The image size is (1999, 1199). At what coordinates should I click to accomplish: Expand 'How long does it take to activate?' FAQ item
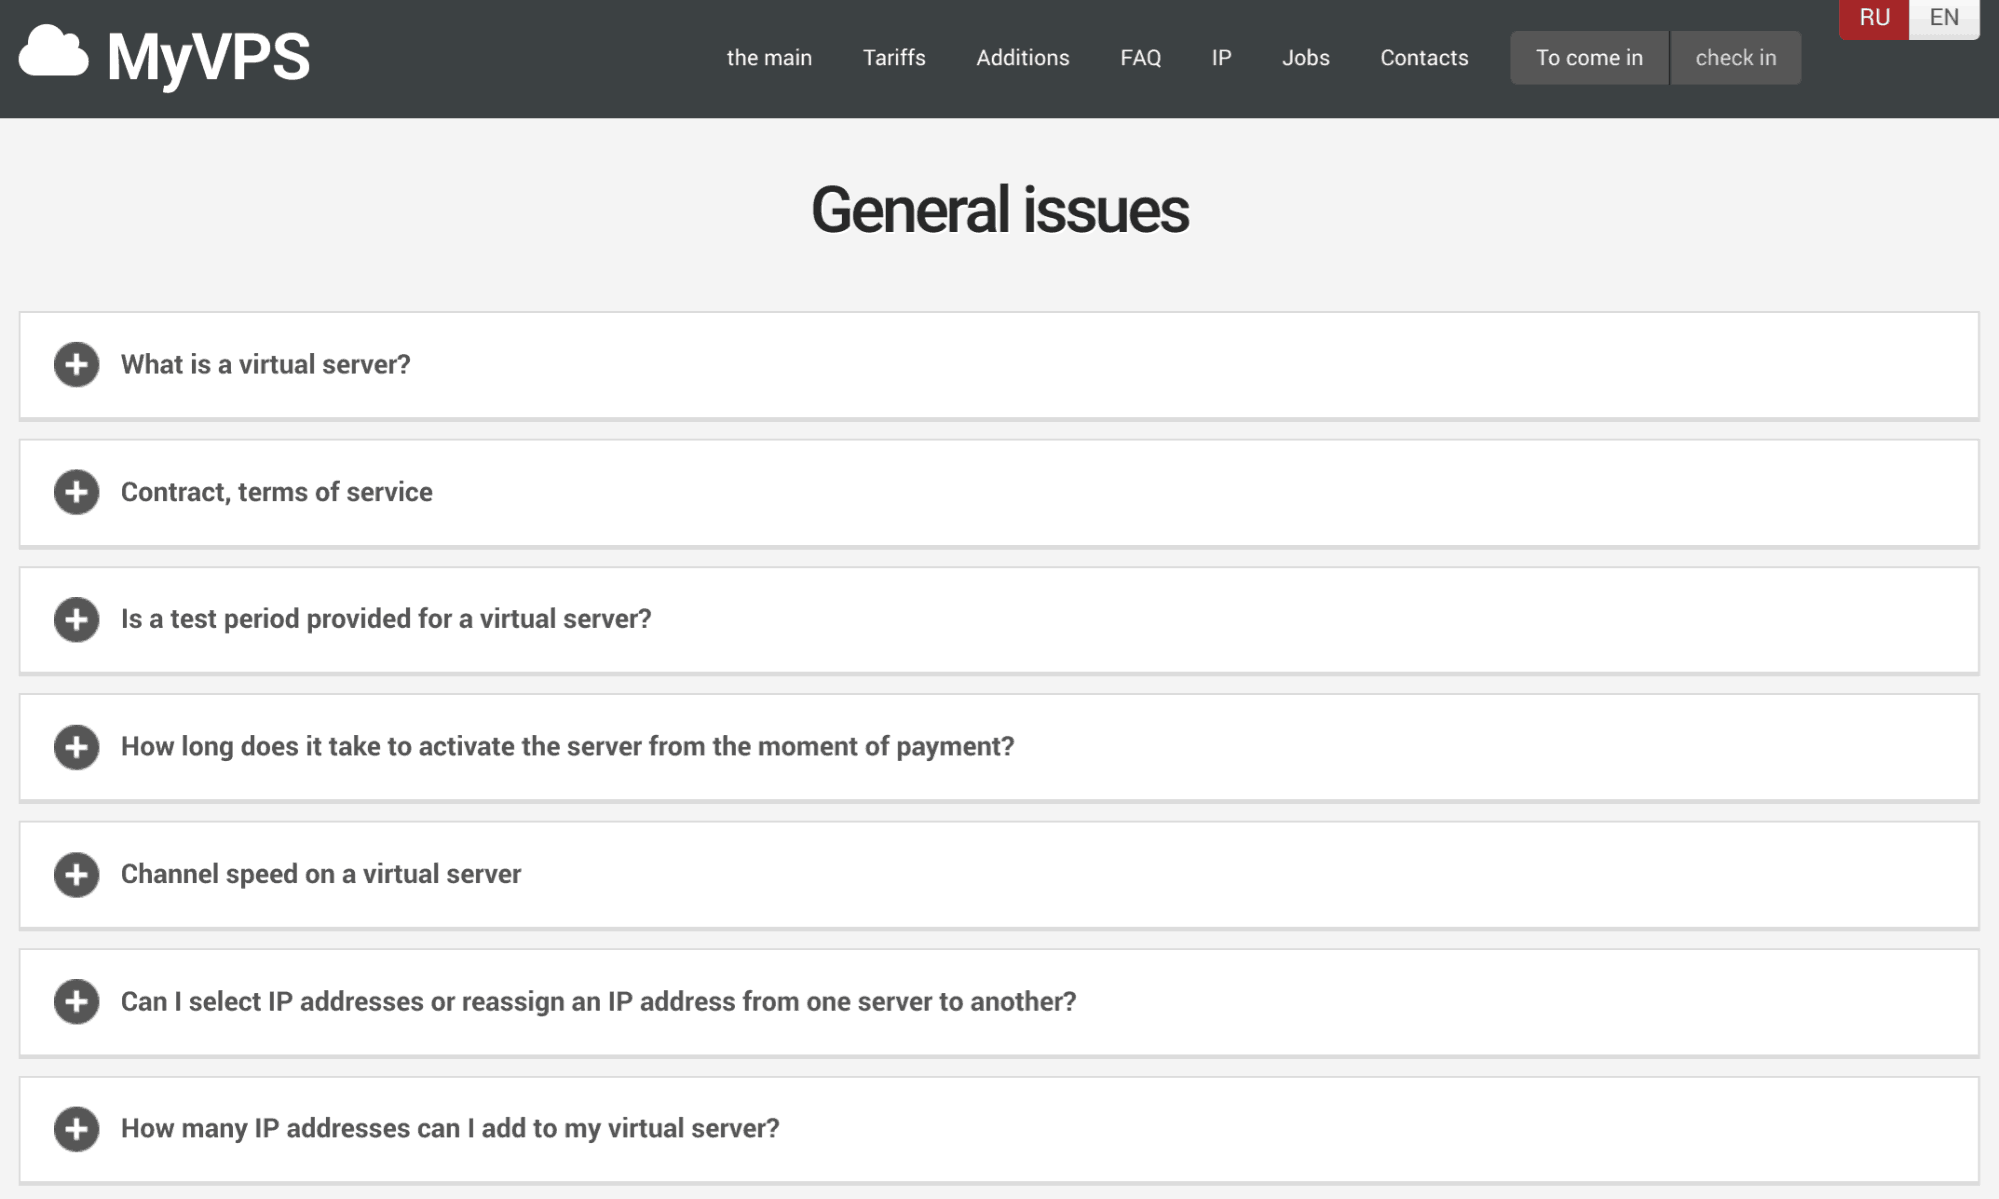click(x=77, y=747)
